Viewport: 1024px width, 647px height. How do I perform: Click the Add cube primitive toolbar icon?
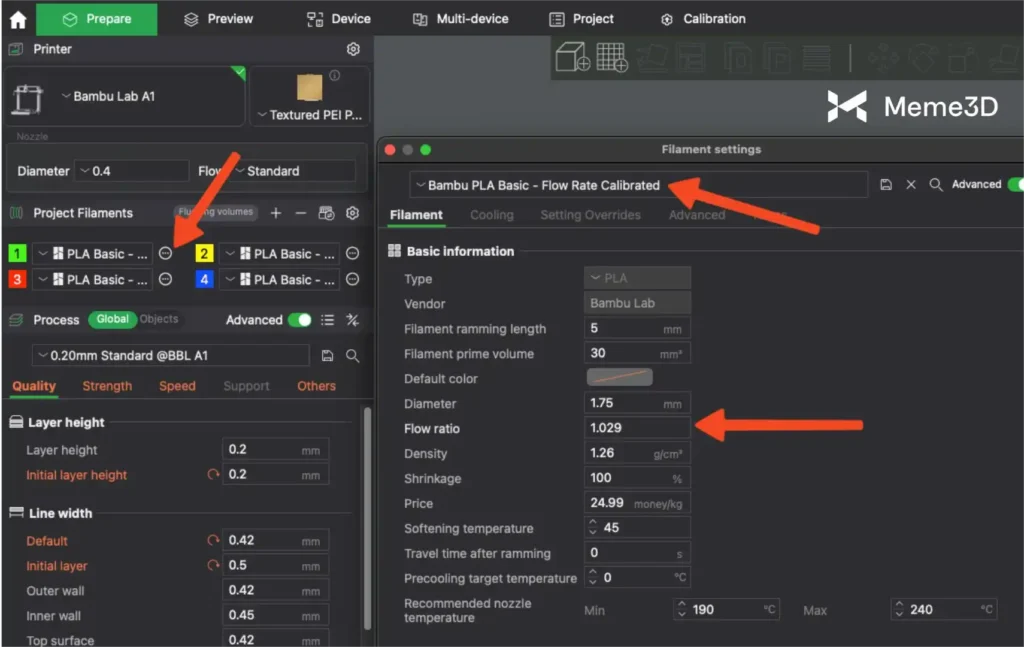coord(573,58)
